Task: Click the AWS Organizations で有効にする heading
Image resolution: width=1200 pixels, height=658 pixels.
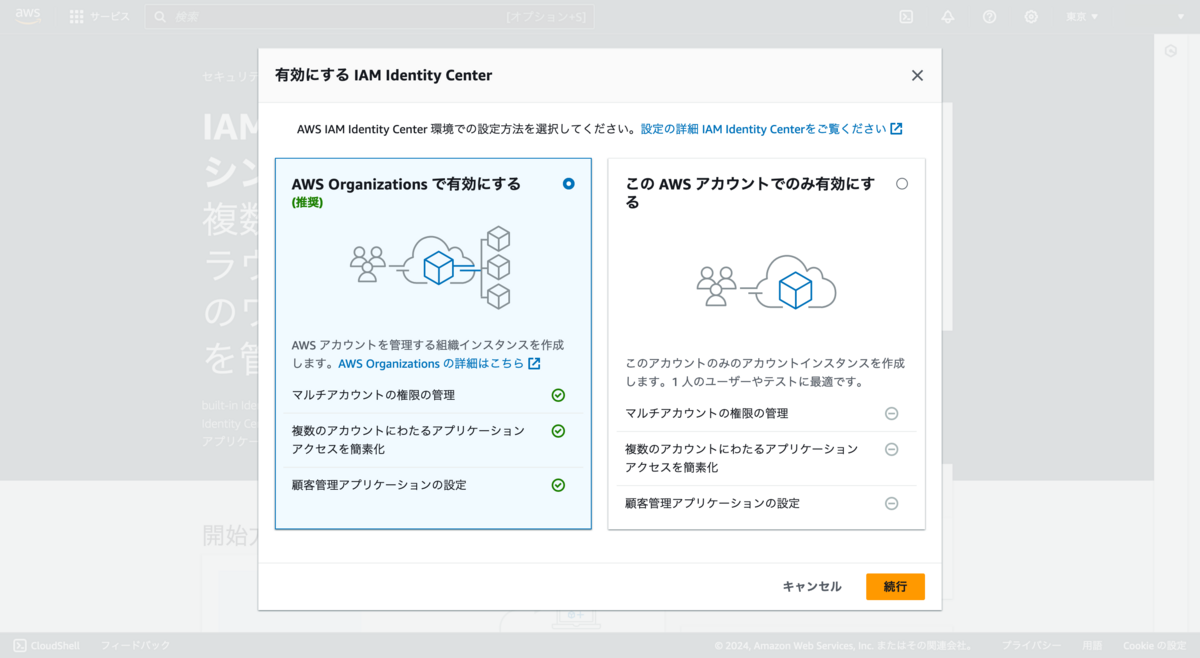Action: [406, 184]
